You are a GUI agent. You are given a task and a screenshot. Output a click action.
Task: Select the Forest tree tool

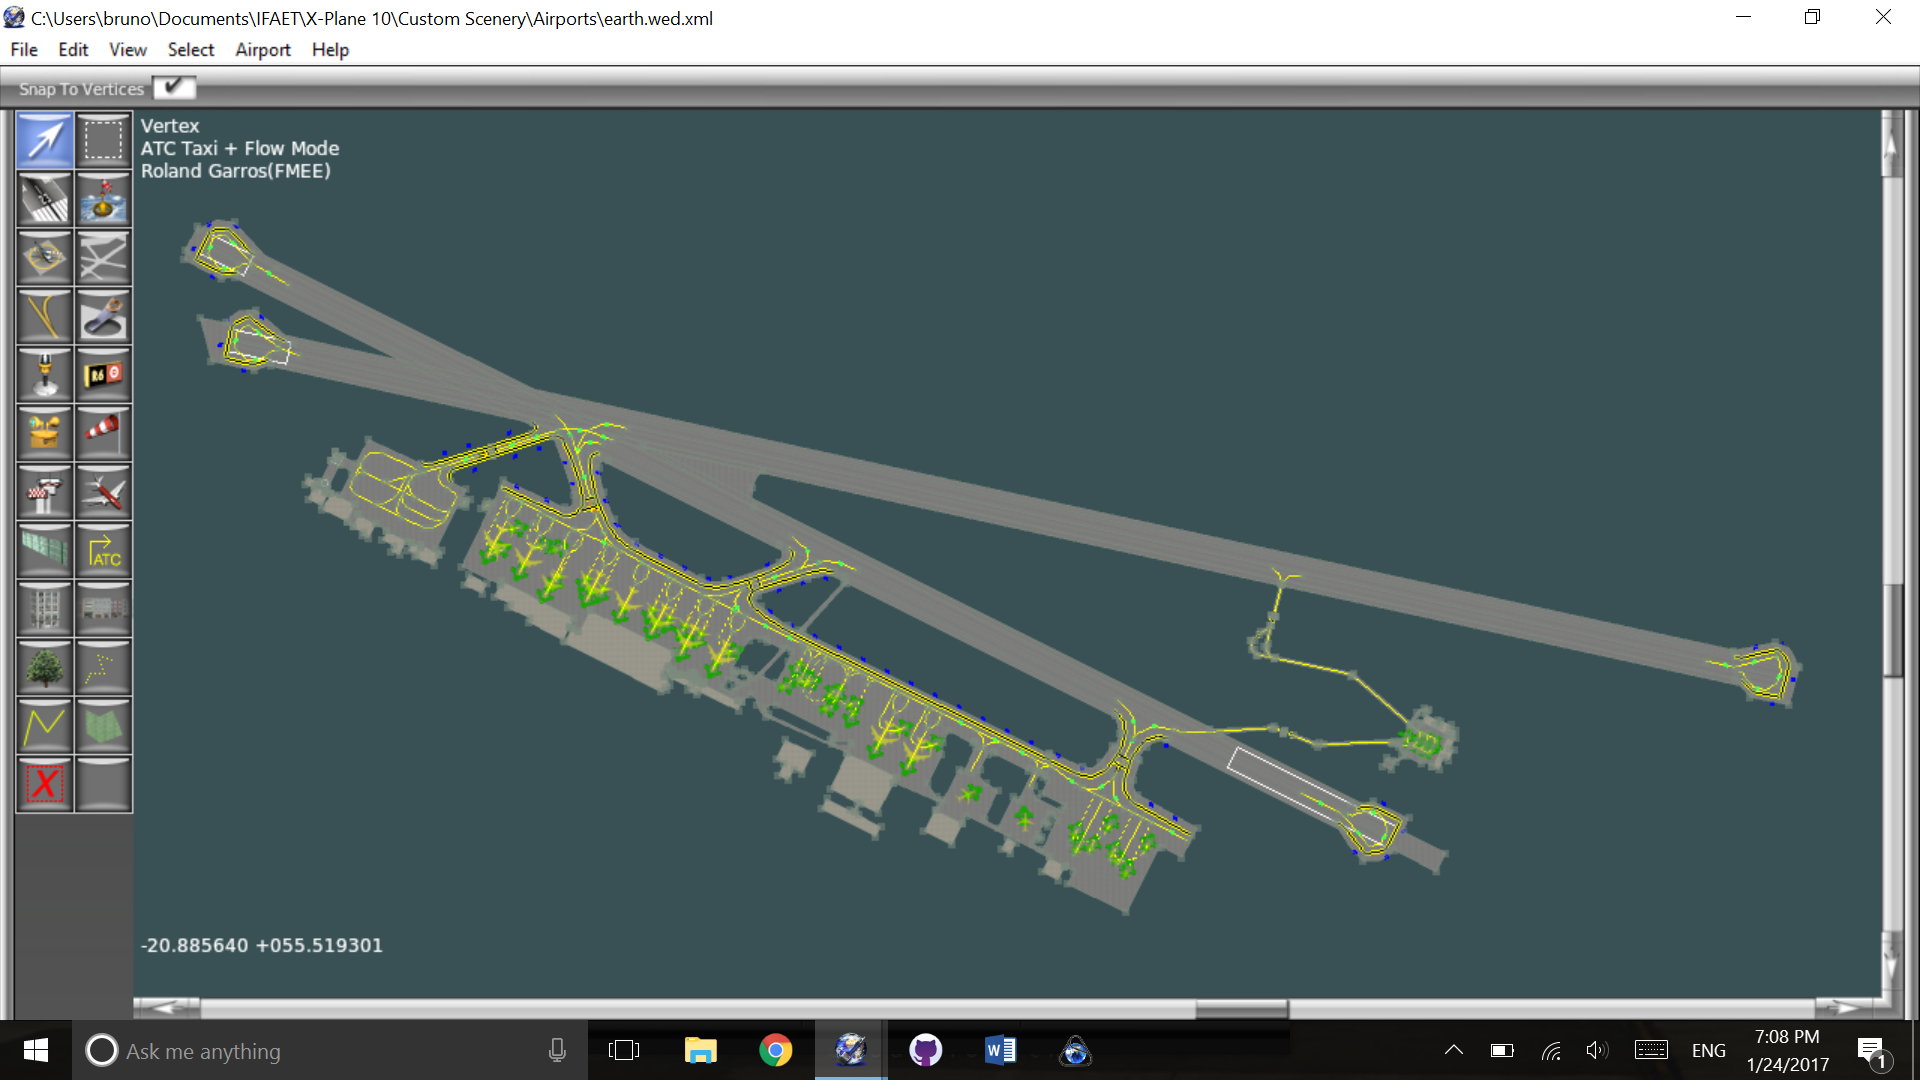(45, 667)
